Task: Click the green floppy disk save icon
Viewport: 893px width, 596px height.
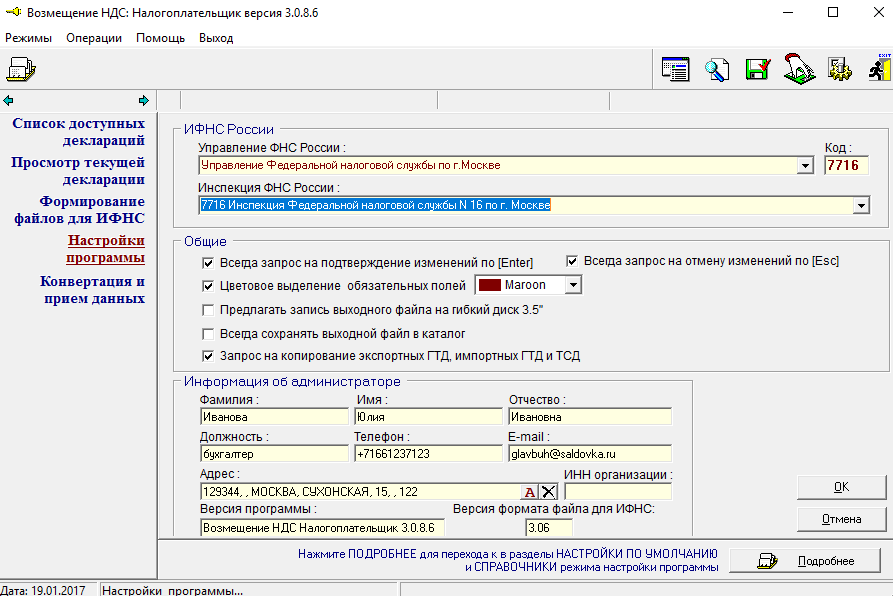Action: 758,69
